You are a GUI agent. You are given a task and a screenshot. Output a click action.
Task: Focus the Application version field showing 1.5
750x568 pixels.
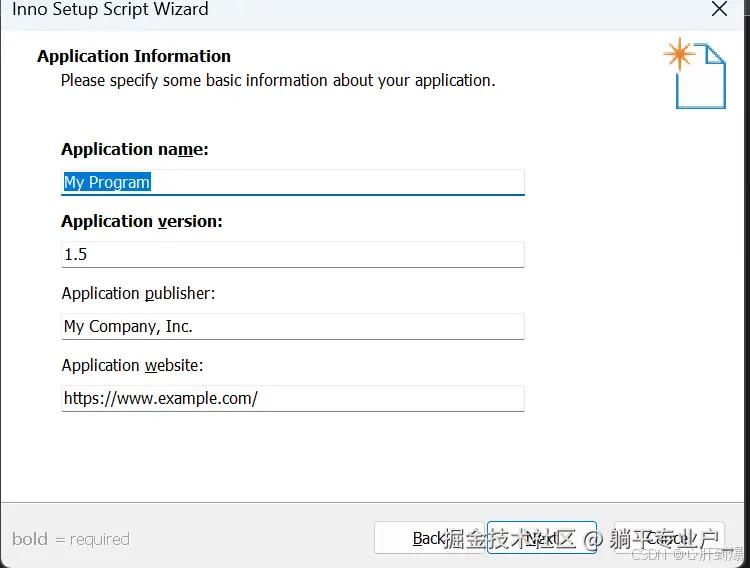293,255
